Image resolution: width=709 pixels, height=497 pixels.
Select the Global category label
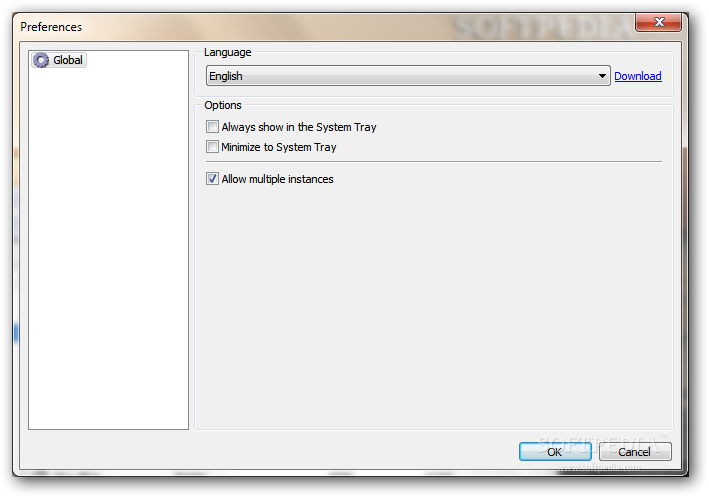pos(68,60)
